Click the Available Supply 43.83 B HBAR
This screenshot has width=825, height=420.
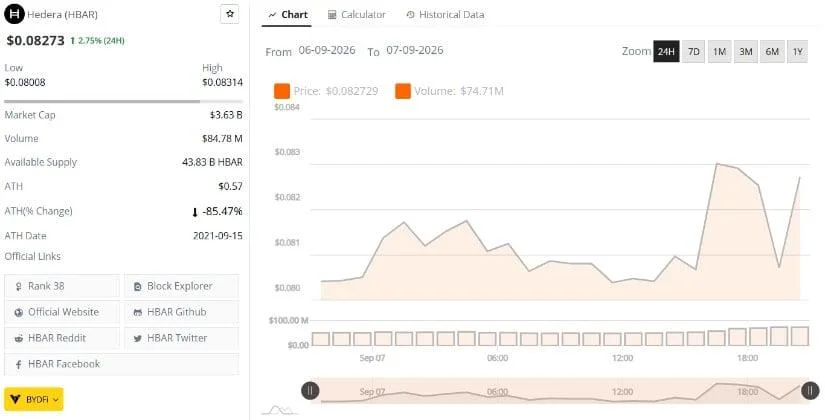(x=213, y=163)
